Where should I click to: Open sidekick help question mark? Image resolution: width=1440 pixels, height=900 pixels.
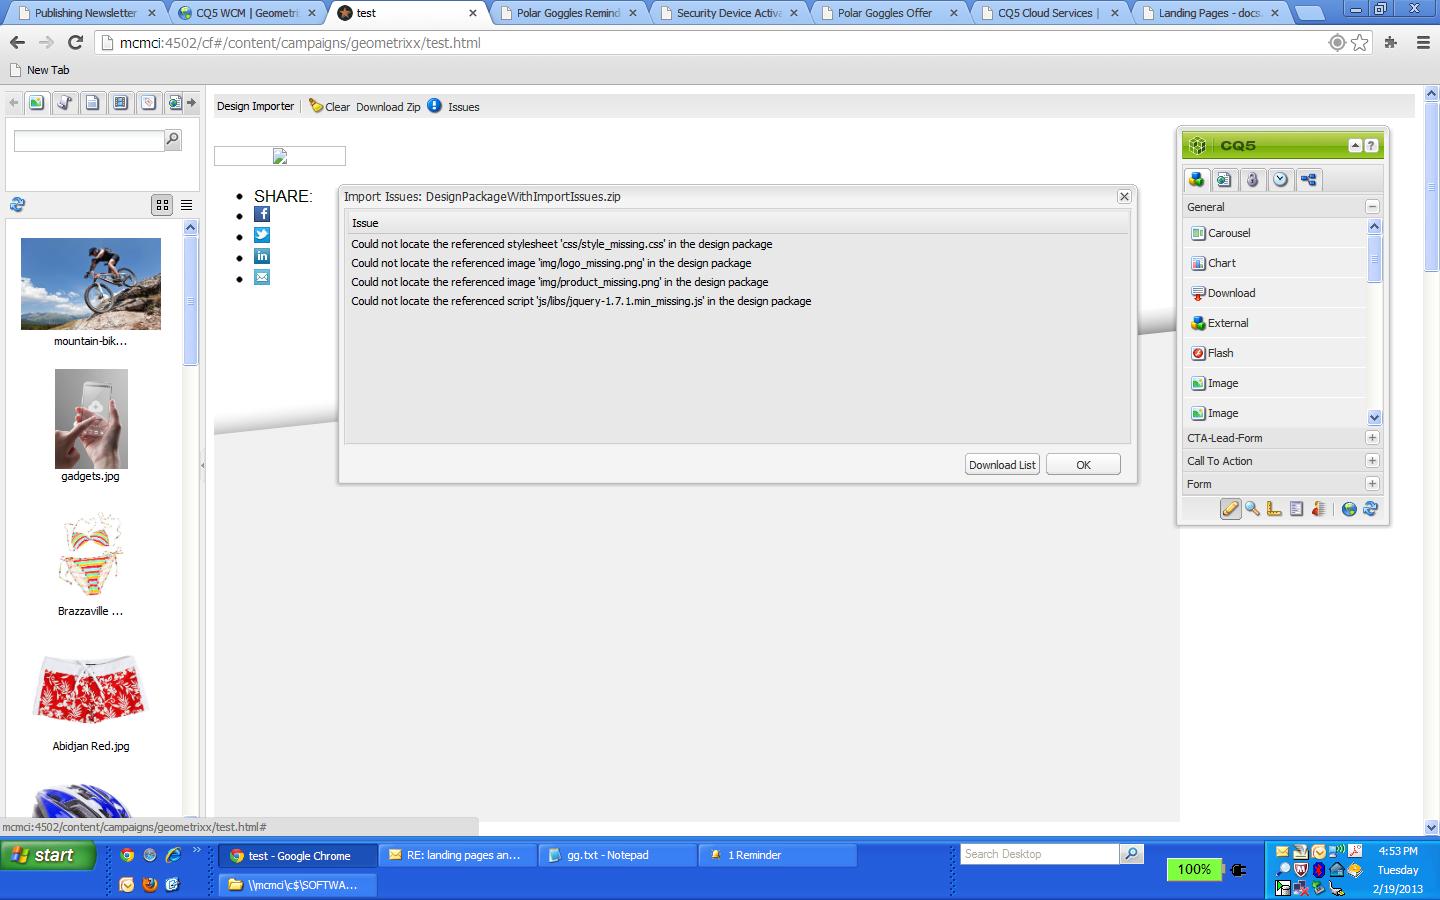pos(1371,145)
